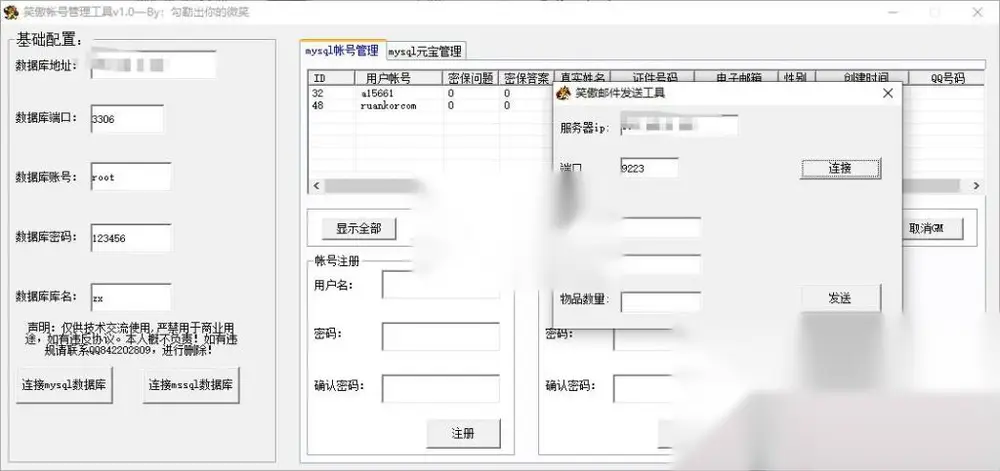1000x471 pixels.
Task: Close the 笑傲邮件发送工具 dialog
Action: click(888, 93)
